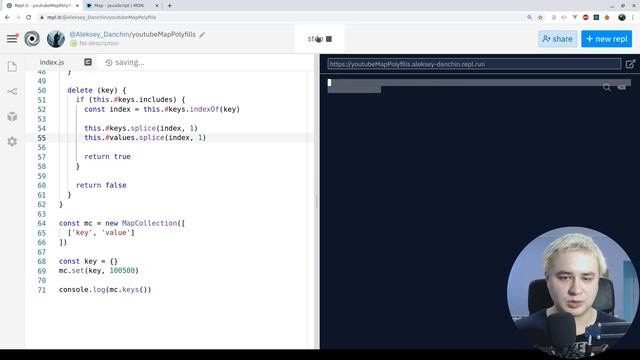Click the red adblock extension icon

586,17
